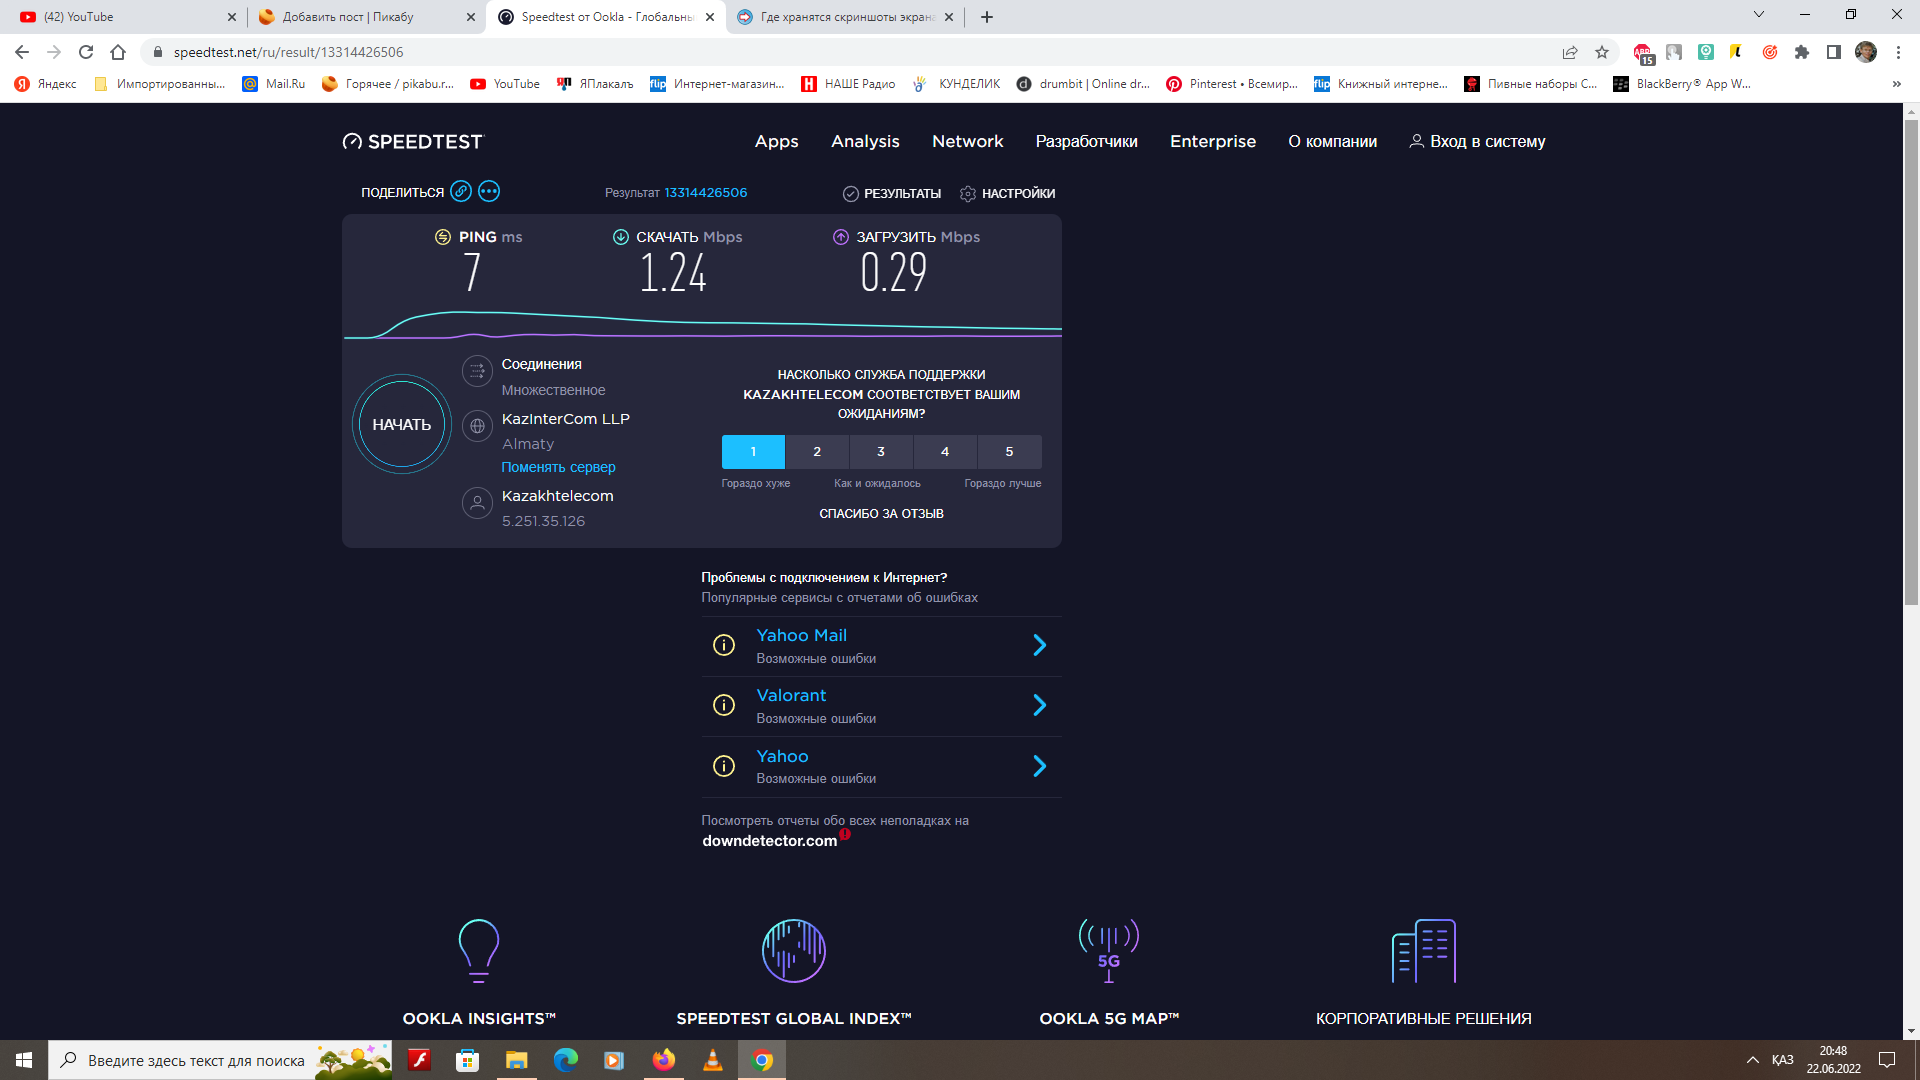Screen dimensions: 1920x1080
Task: Select rating 4 for Kazakhtelecom support
Action: pos(945,452)
